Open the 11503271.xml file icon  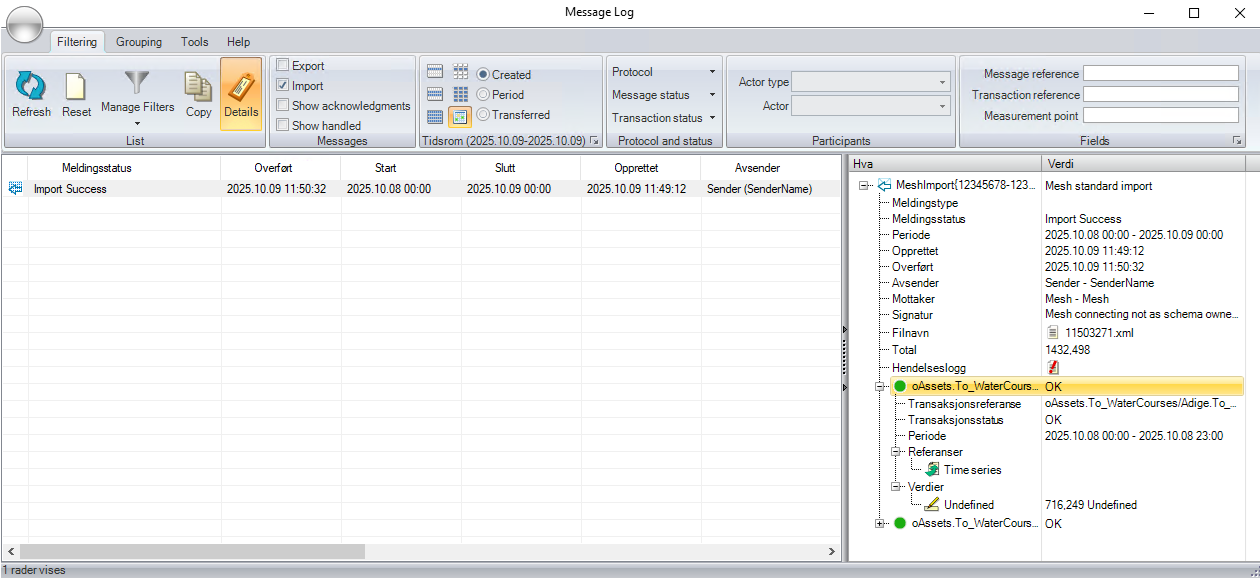[1052, 332]
